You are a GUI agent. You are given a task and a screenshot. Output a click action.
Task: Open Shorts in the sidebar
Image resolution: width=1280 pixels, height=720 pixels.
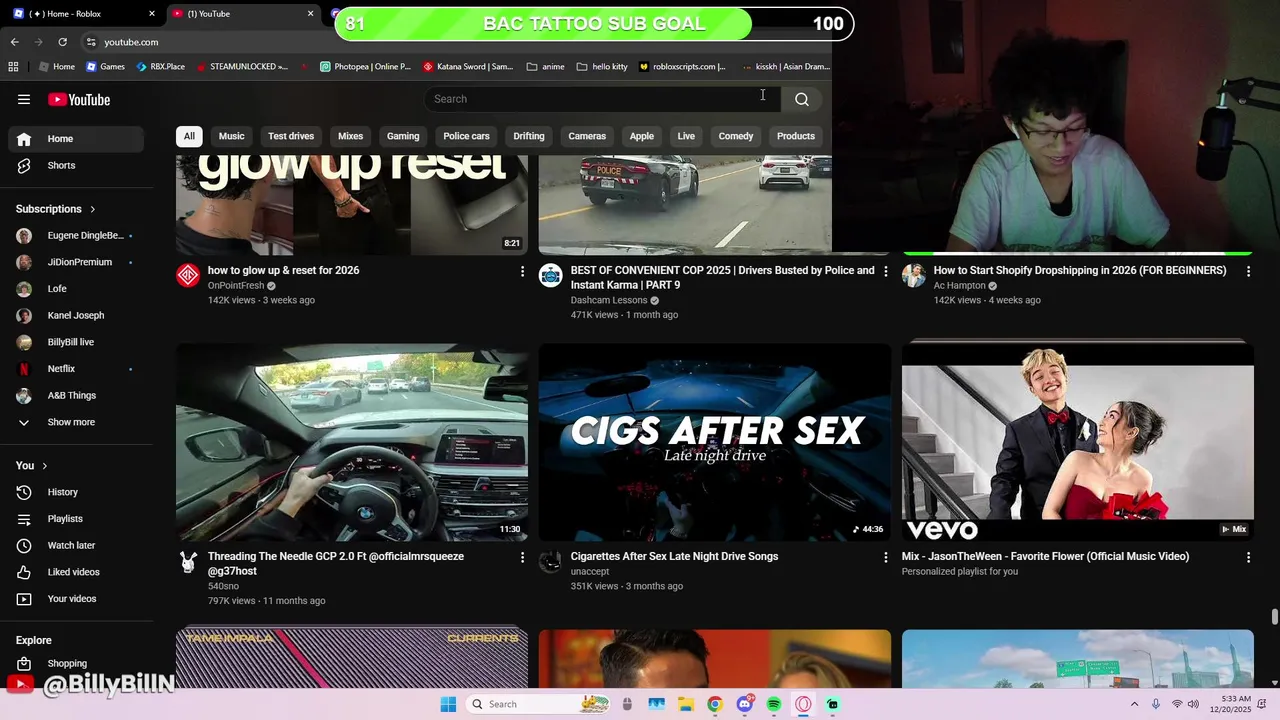pyautogui.click(x=76, y=165)
